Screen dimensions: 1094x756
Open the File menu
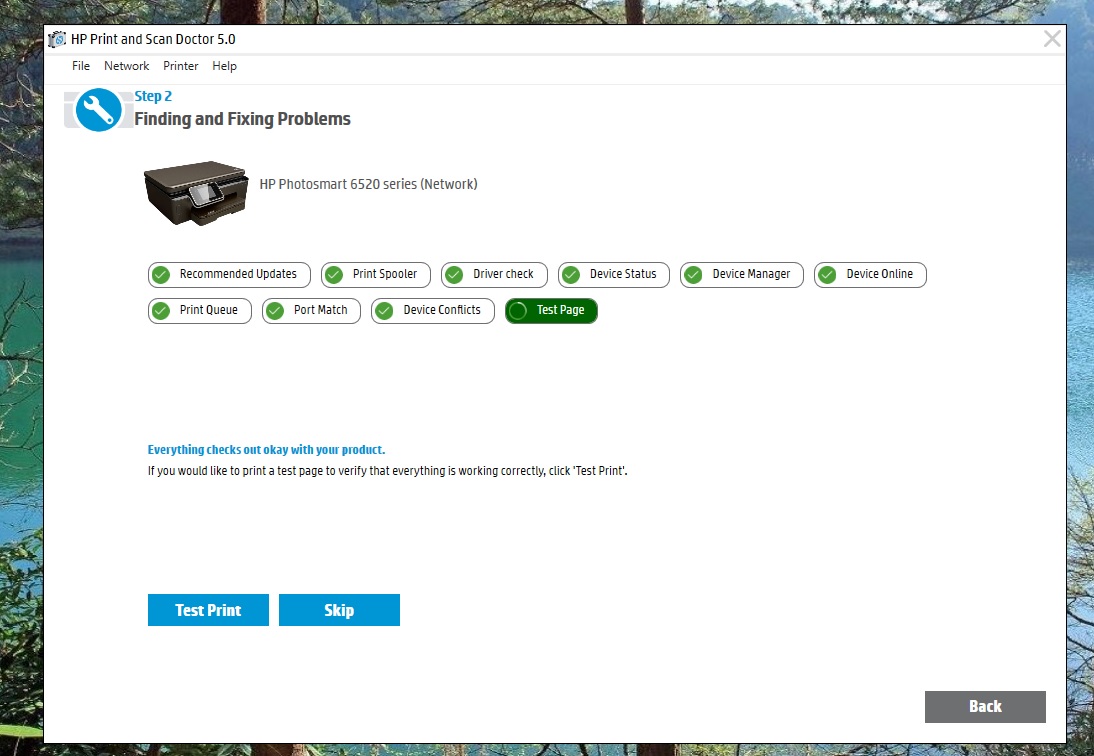coord(81,66)
